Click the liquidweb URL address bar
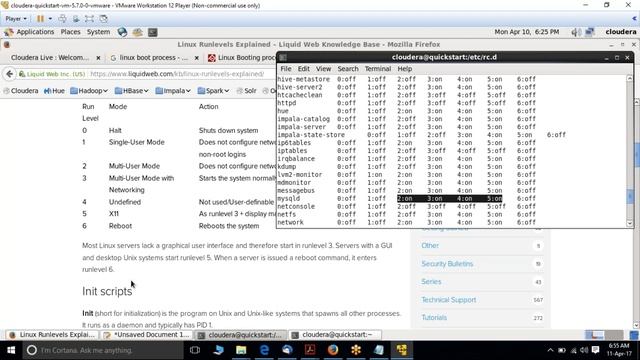Image resolution: width=640 pixels, height=360 pixels. [x=177, y=74]
